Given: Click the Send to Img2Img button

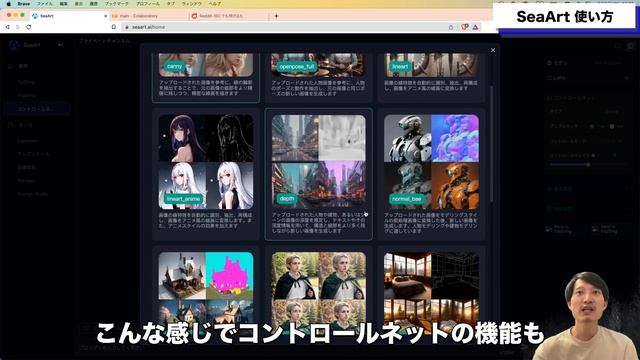Looking at the screenshot, I should (608, 229).
